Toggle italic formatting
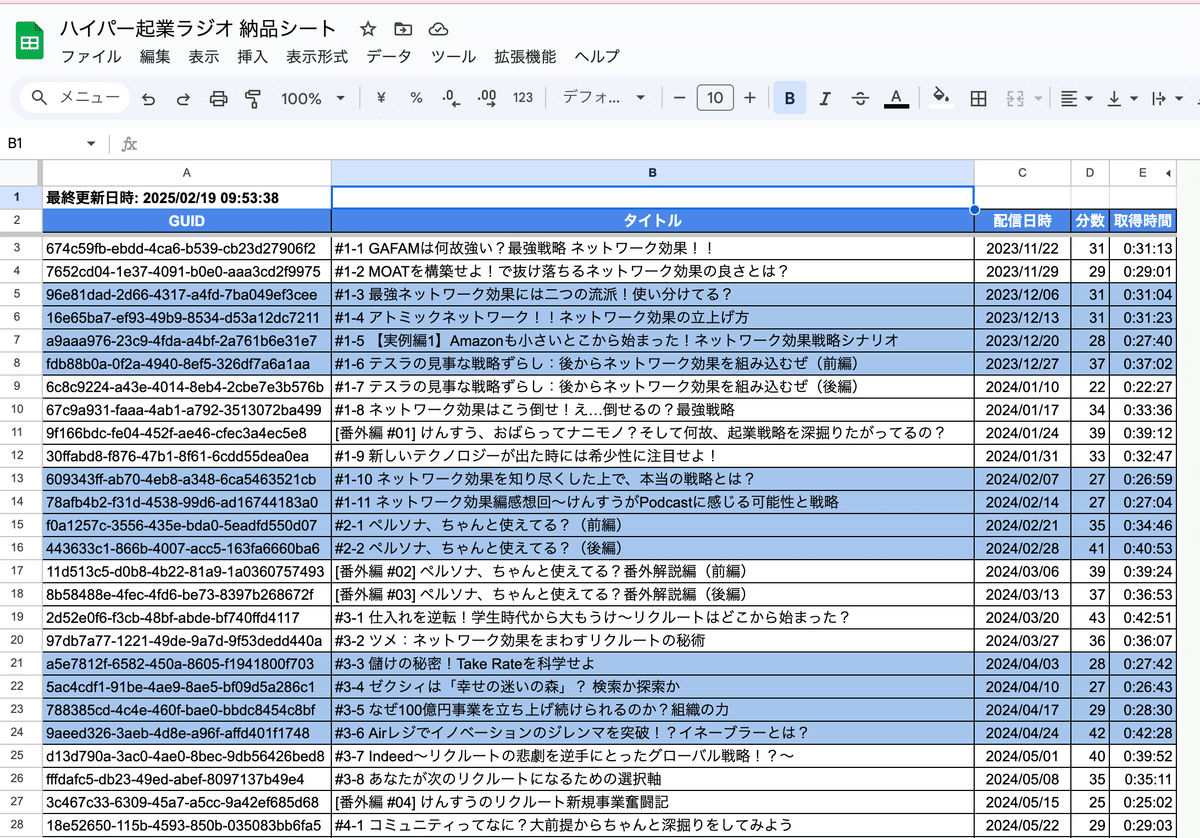1200x838 pixels. (x=825, y=98)
